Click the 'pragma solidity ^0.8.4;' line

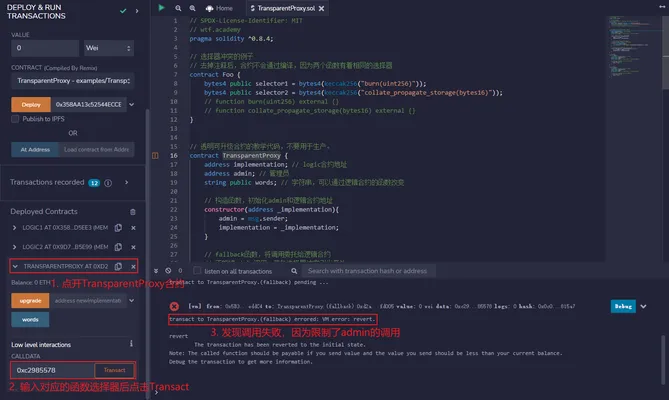pos(231,39)
